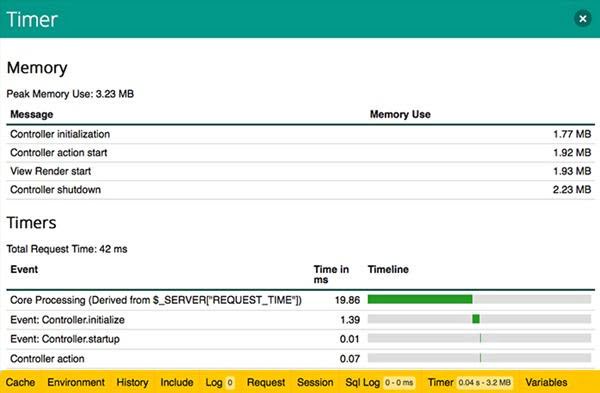Viewport: 600px width, 393px height.
Task: Click the 1.92 MB memory value
Action: coord(572,153)
